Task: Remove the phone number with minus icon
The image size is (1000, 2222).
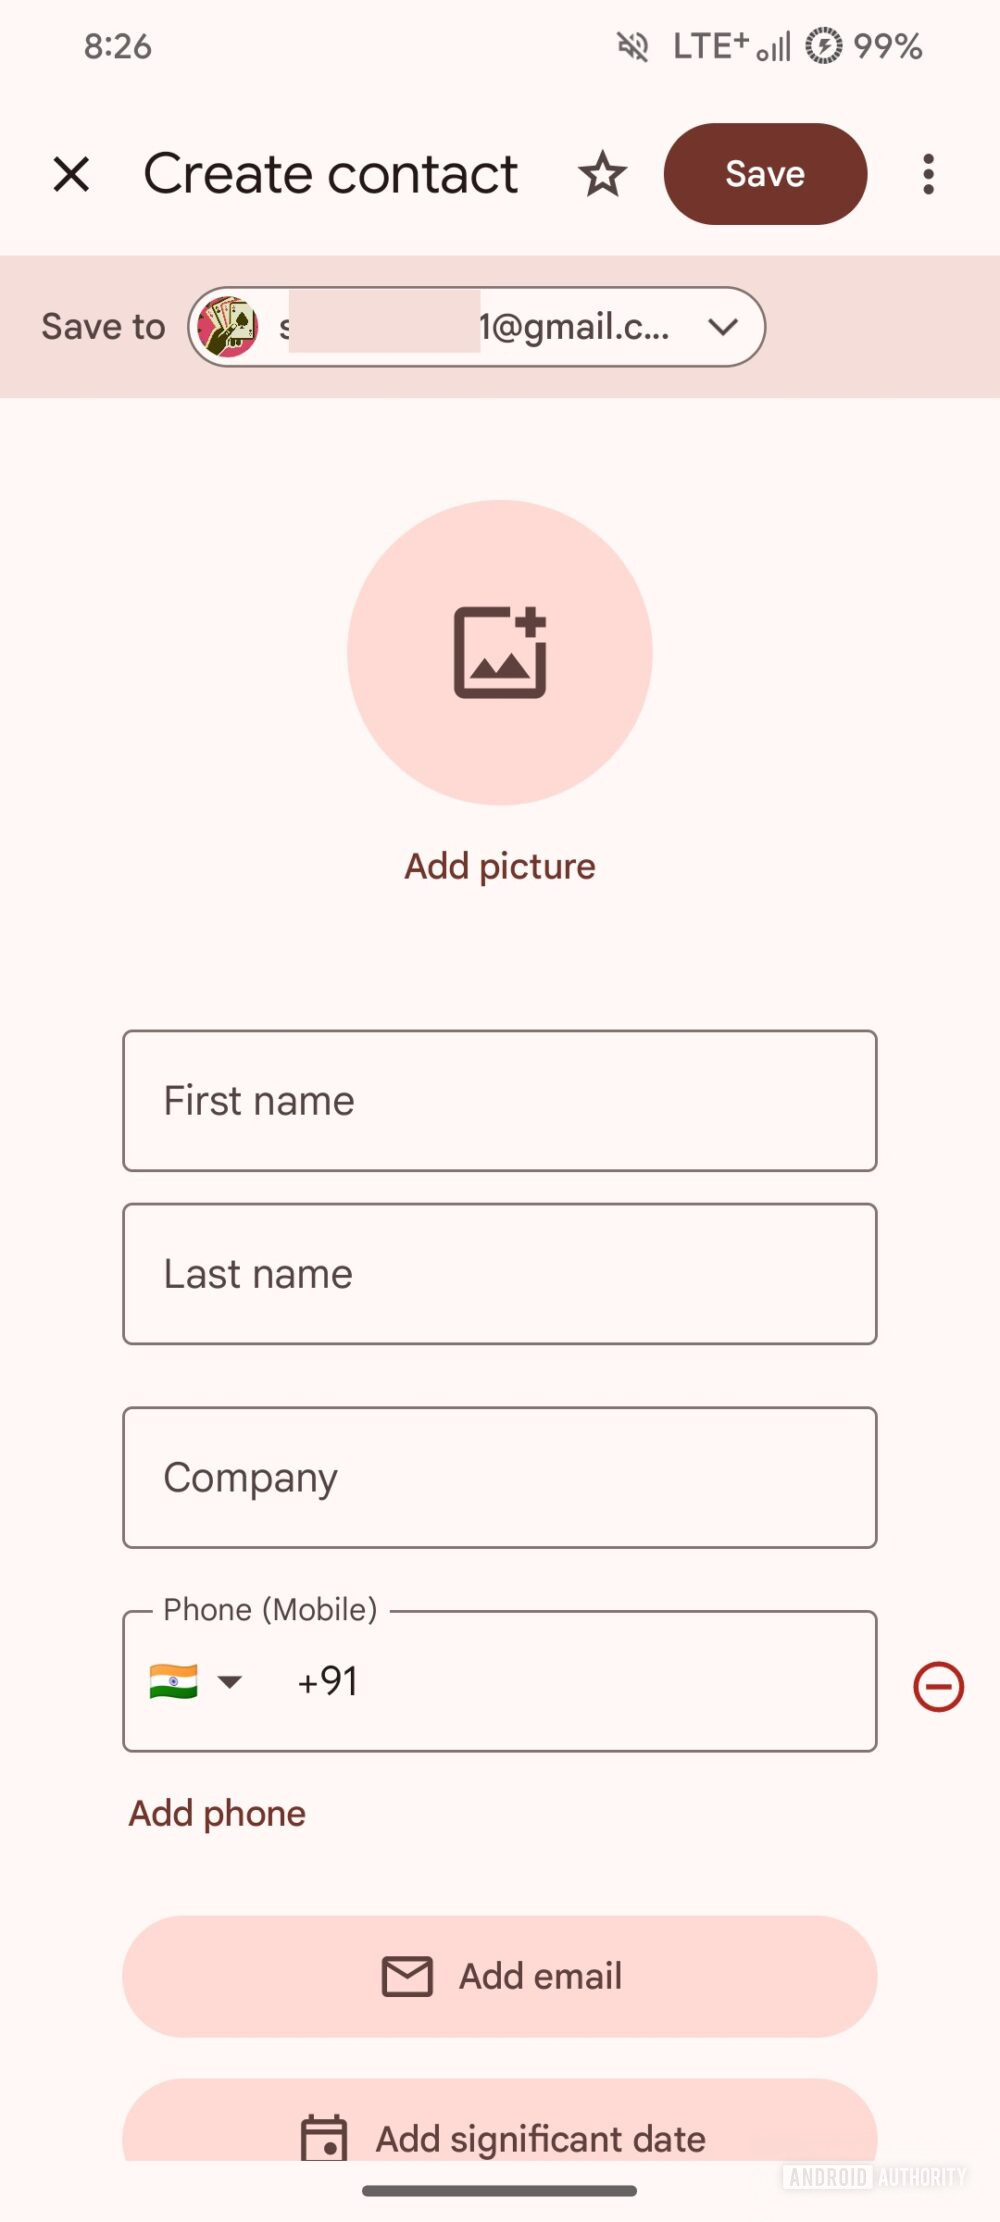Action: (x=938, y=1685)
